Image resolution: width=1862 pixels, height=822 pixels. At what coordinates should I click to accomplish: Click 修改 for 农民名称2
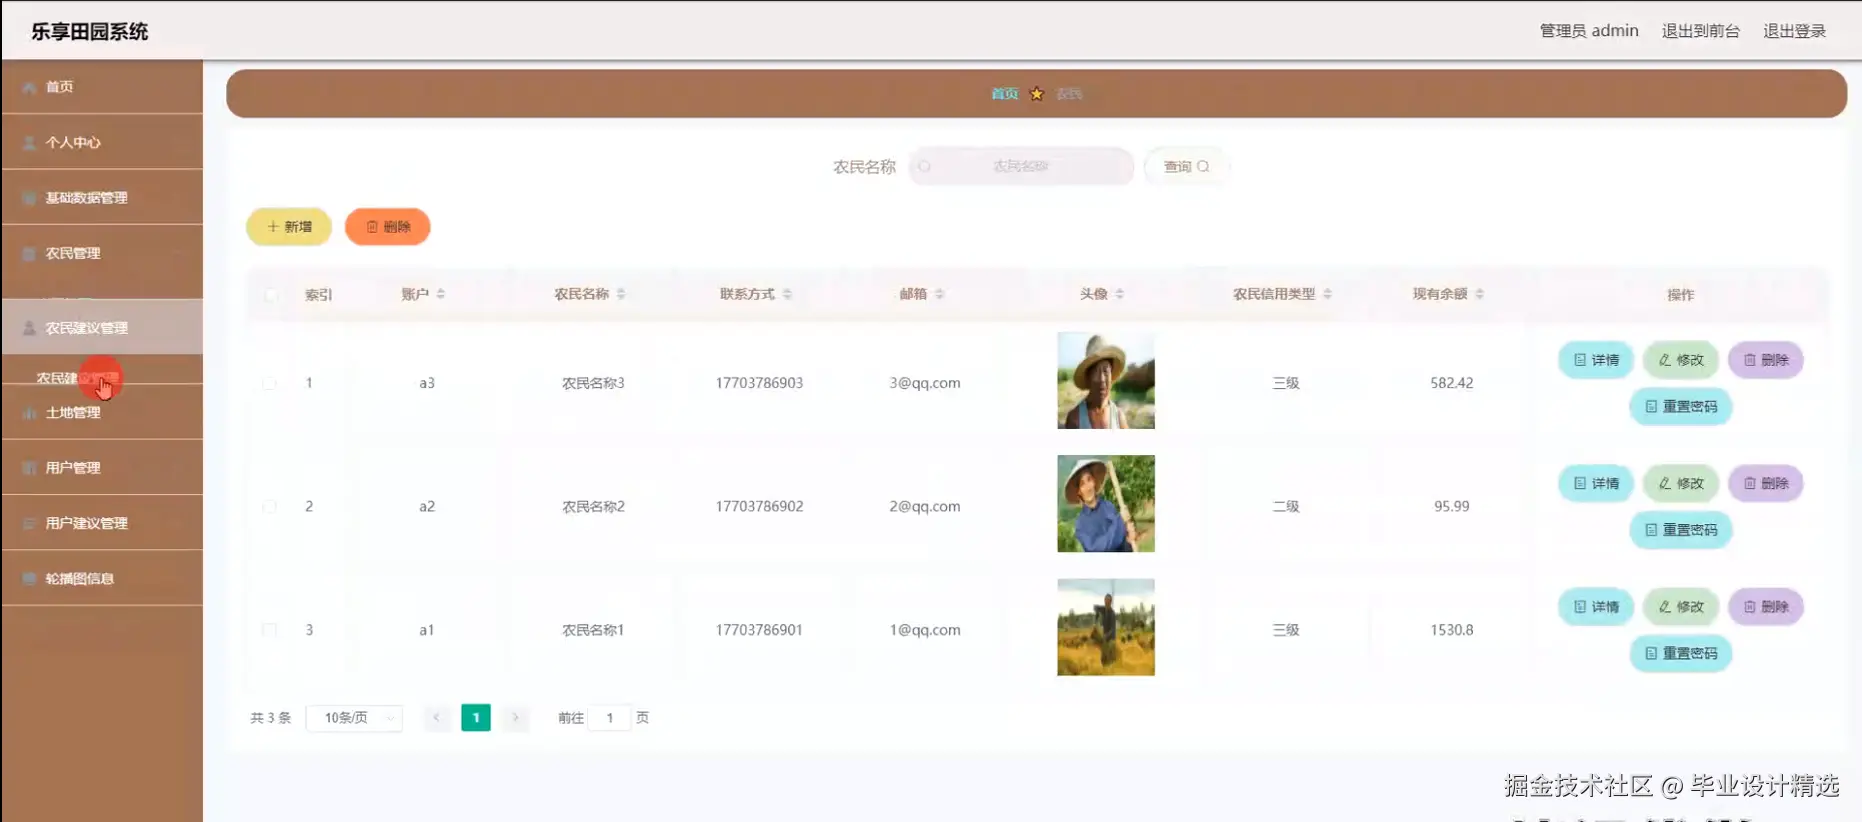(1681, 484)
